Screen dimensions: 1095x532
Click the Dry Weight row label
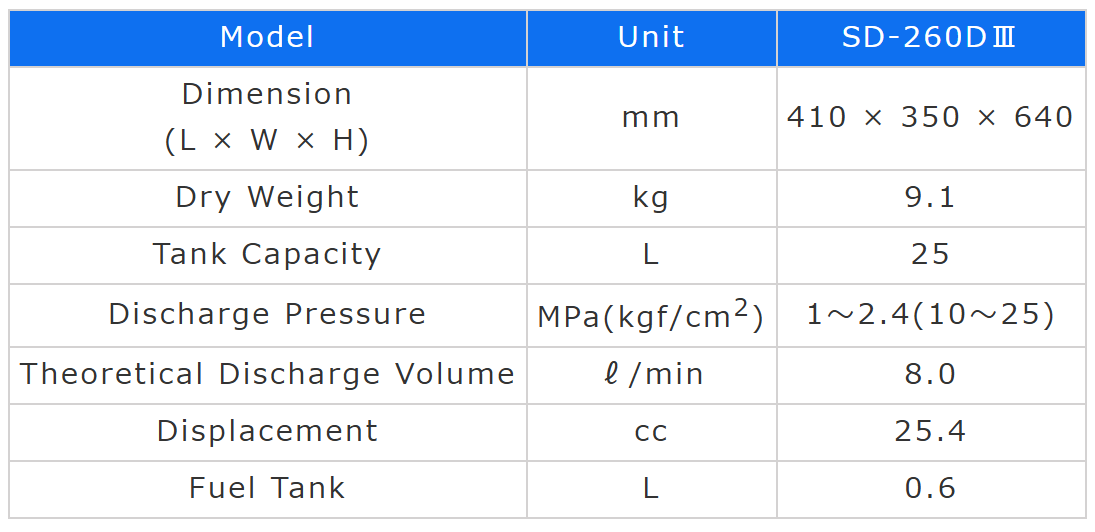click(x=267, y=197)
